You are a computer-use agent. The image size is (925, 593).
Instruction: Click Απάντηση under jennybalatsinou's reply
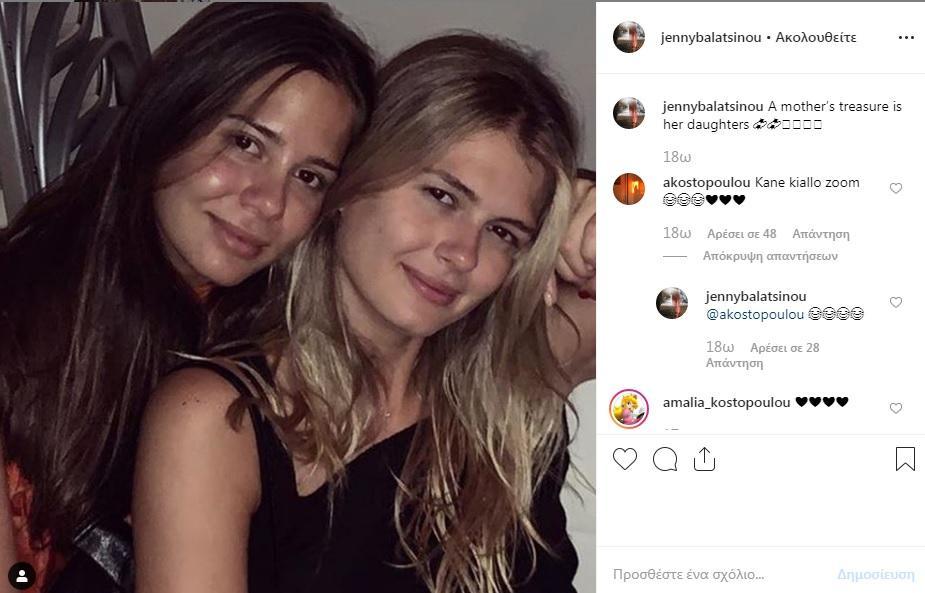point(734,363)
